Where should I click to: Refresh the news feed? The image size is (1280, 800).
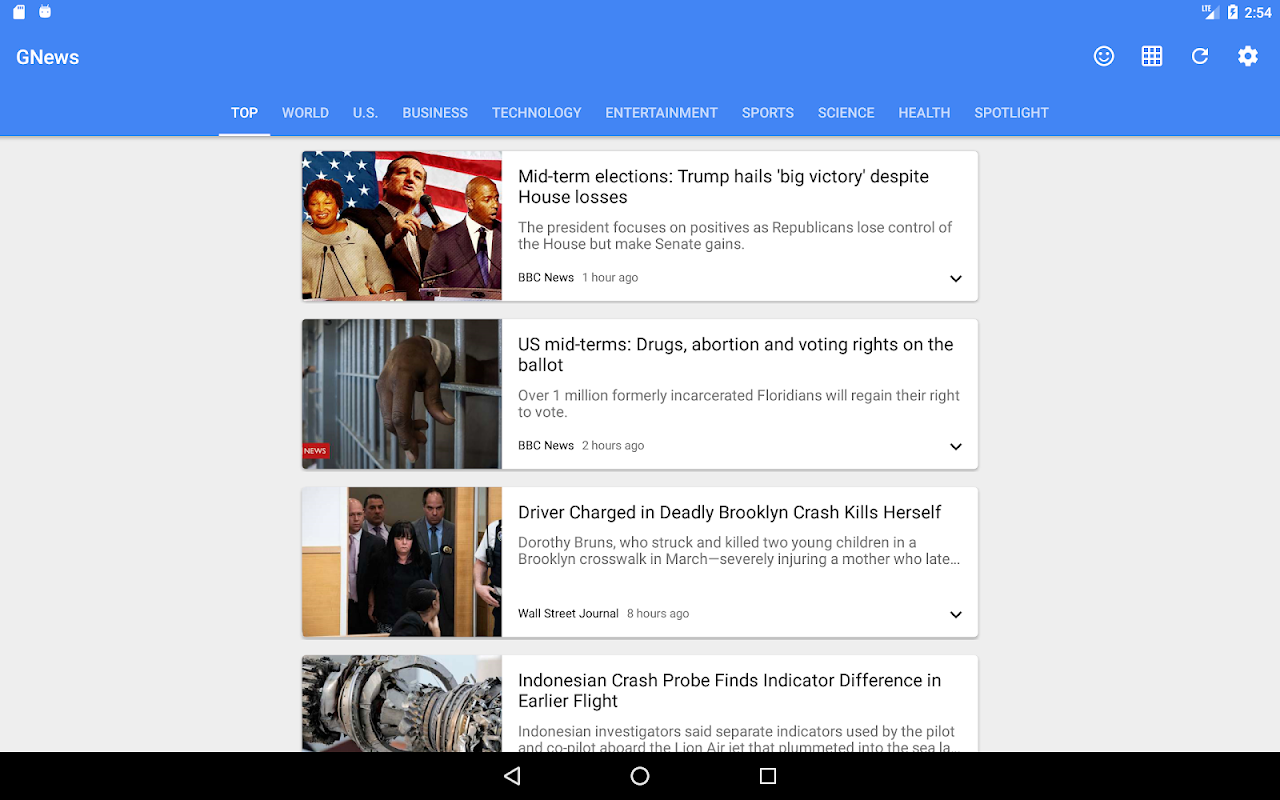pos(1200,57)
